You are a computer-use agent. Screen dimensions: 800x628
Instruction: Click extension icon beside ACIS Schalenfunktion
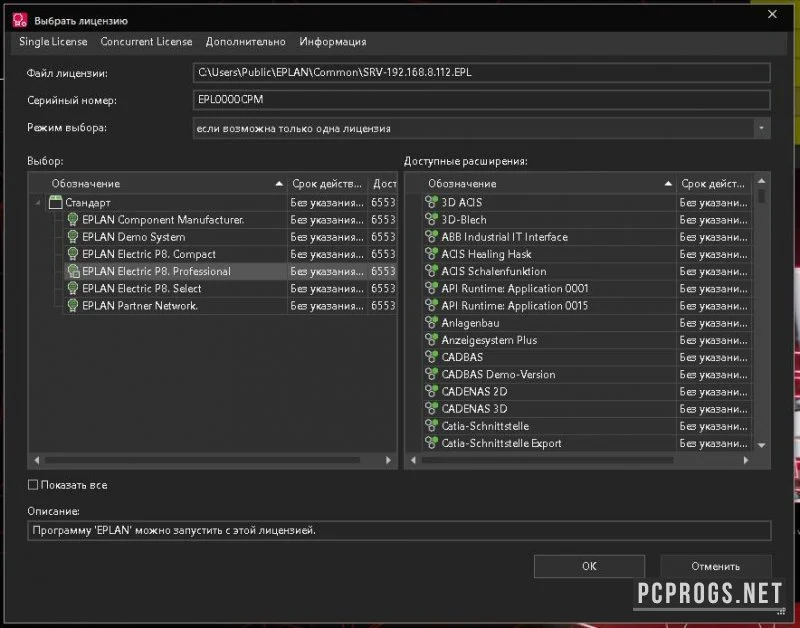pyautogui.click(x=432, y=271)
